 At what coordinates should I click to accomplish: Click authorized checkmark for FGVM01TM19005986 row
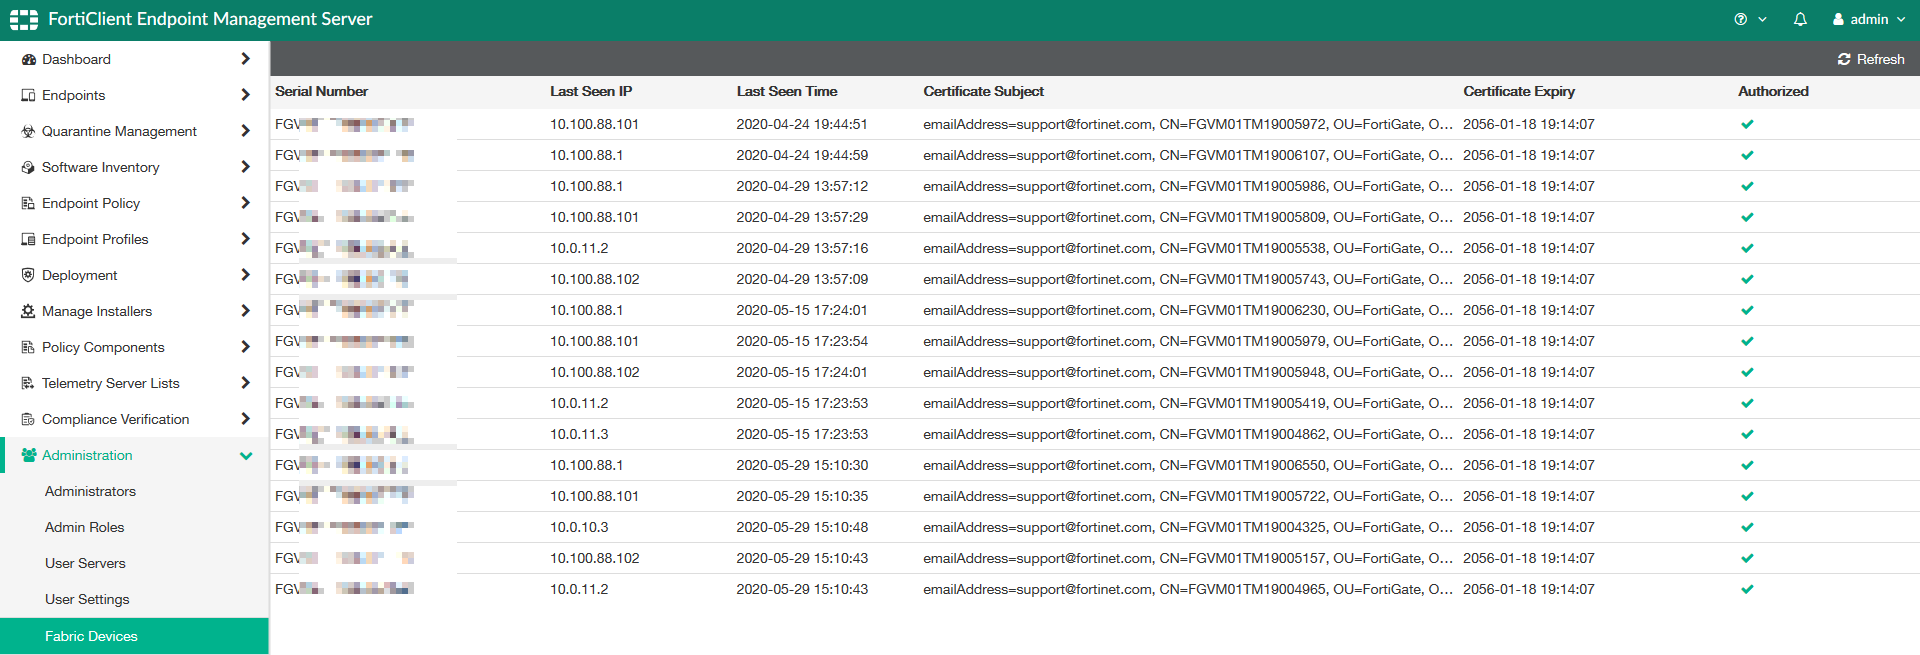(x=1747, y=186)
